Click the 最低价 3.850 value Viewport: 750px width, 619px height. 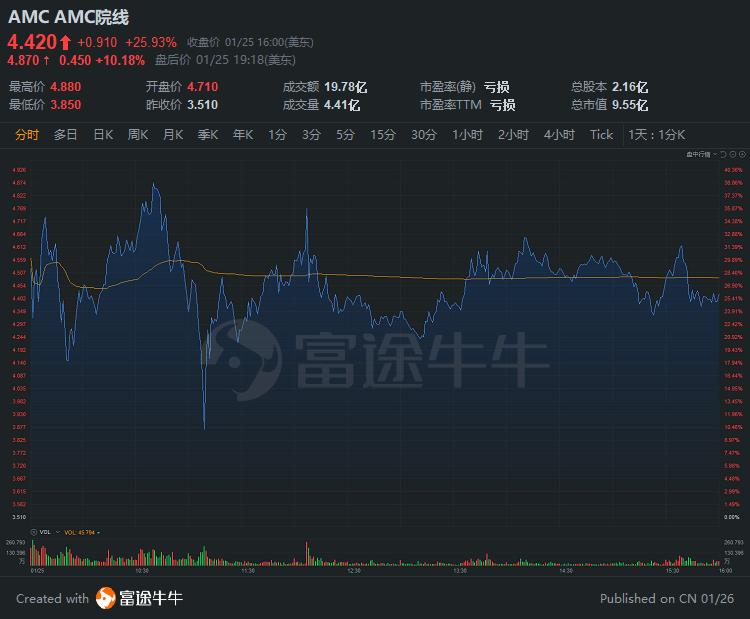coord(66,105)
